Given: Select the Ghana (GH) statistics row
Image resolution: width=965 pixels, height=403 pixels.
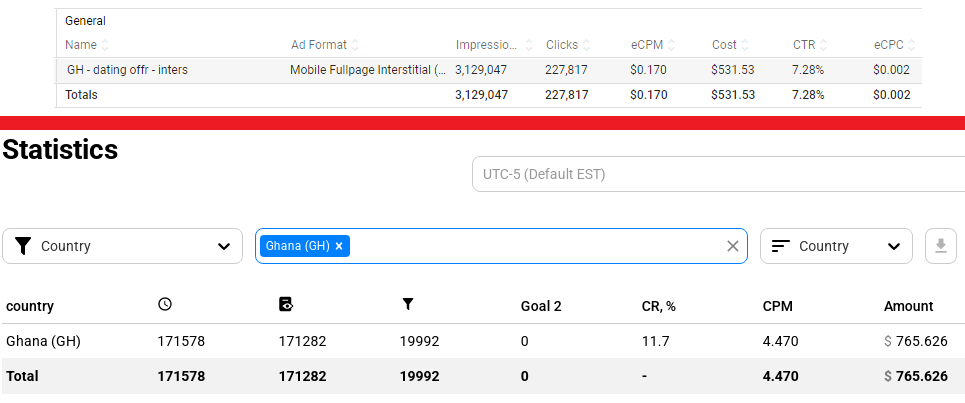Looking at the screenshot, I should 43,341.
